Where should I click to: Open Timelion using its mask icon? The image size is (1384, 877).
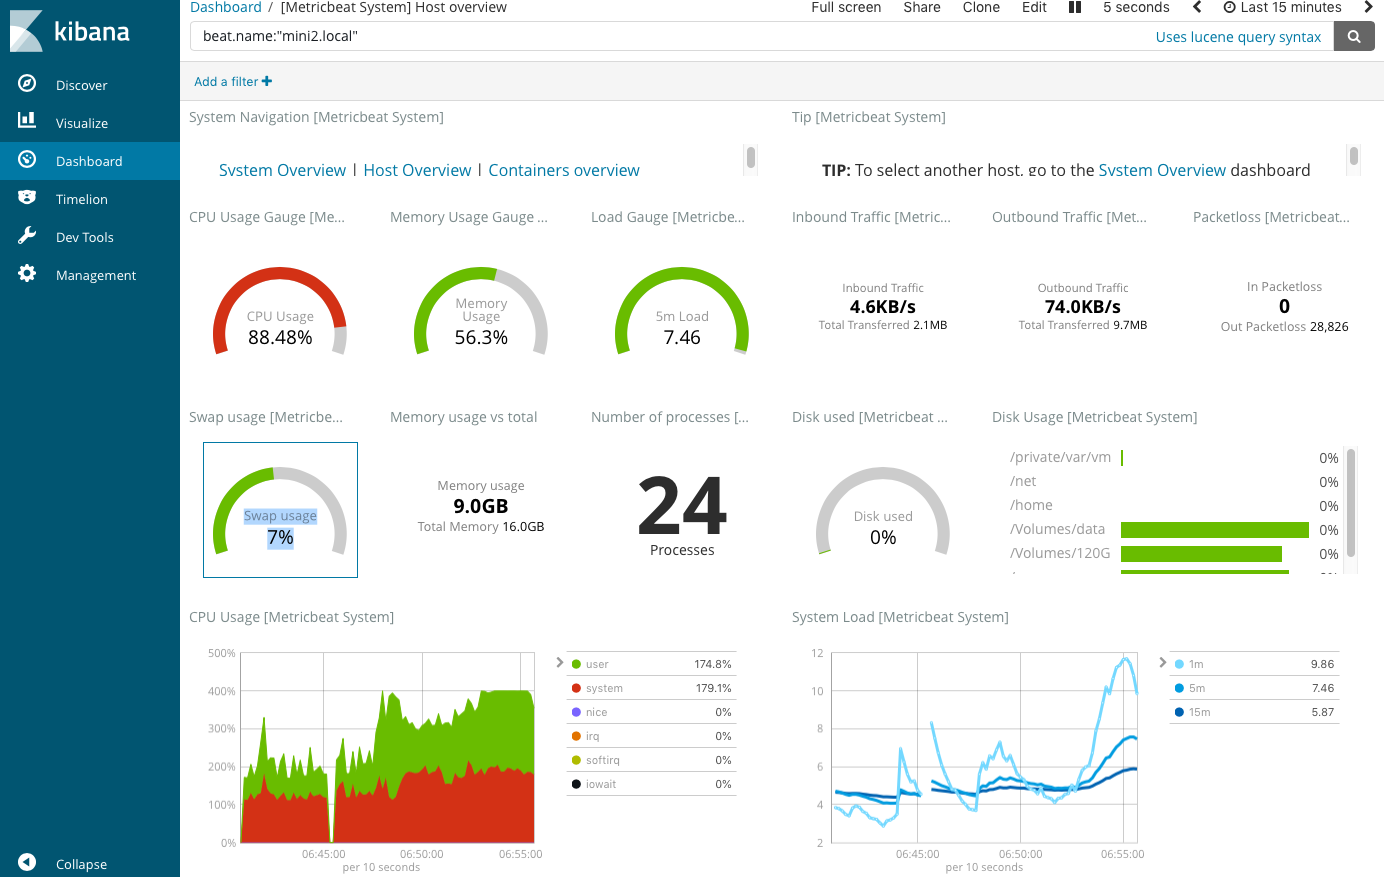click(x=27, y=198)
